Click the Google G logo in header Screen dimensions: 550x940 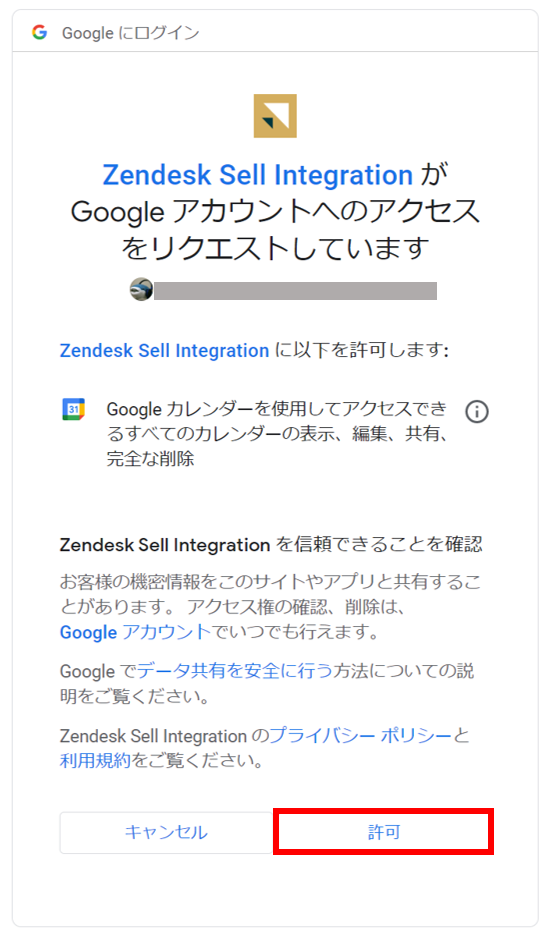(x=40, y=32)
